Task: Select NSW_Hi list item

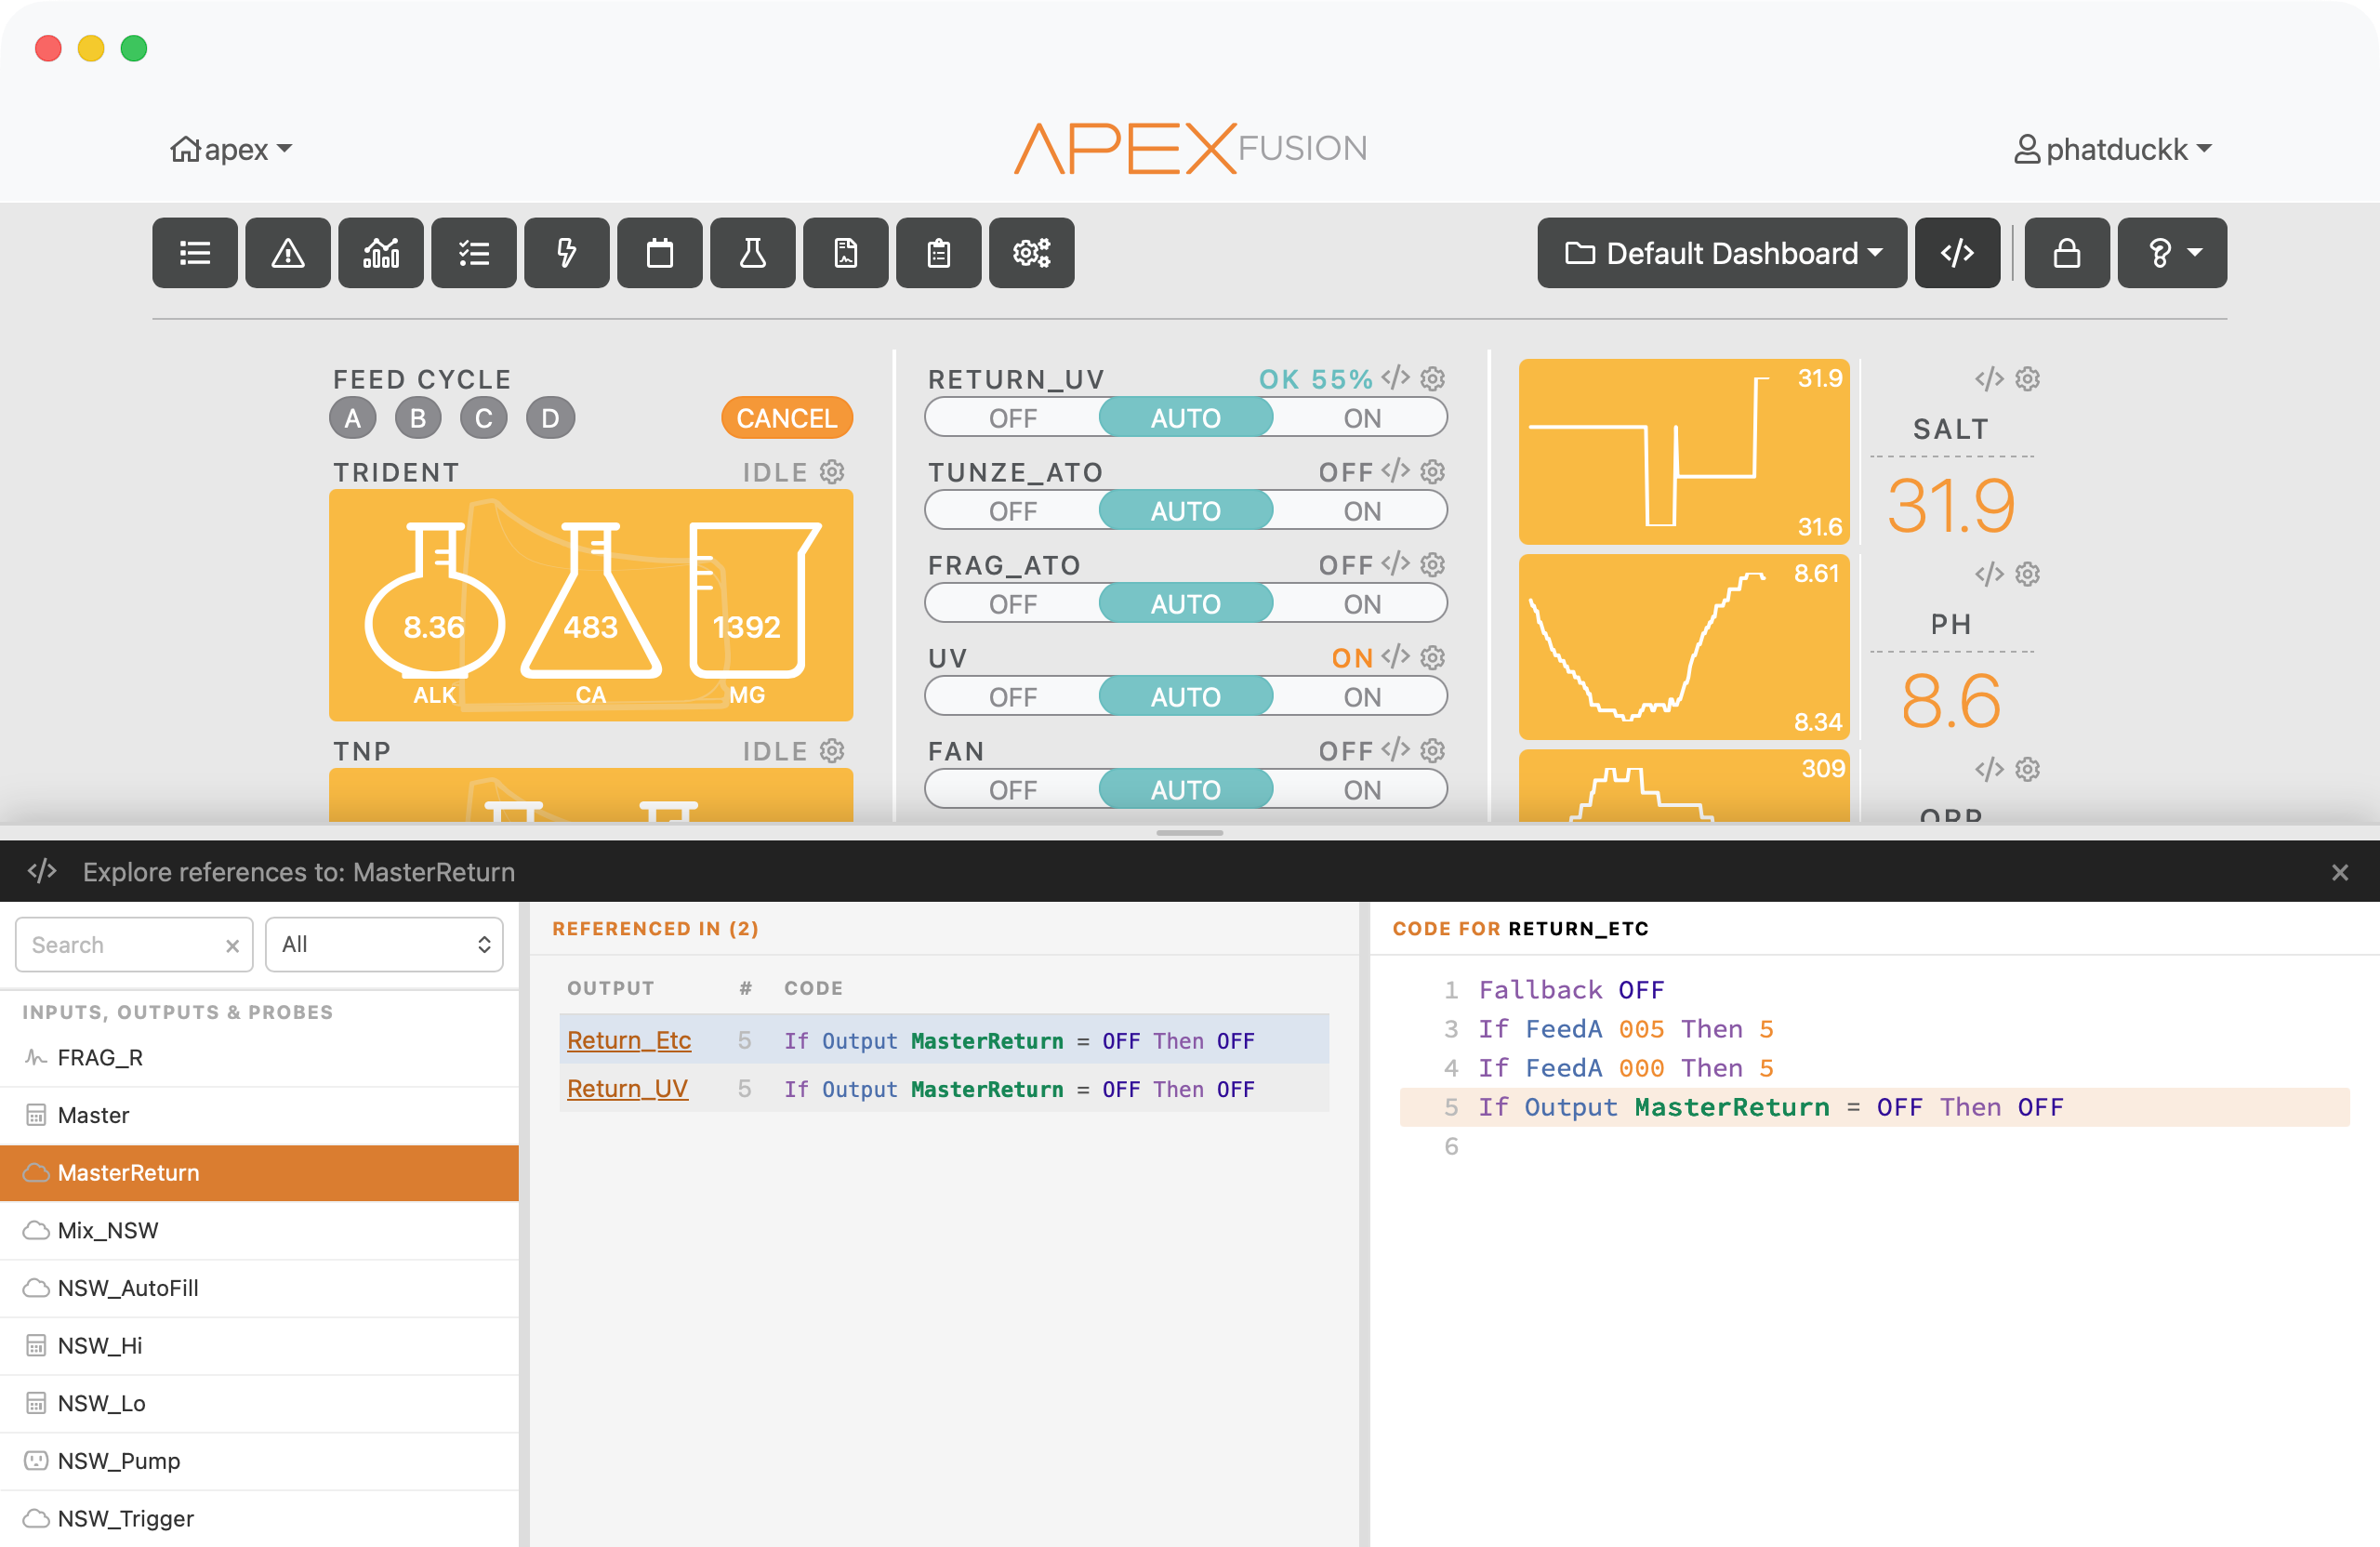Action: click(x=259, y=1346)
